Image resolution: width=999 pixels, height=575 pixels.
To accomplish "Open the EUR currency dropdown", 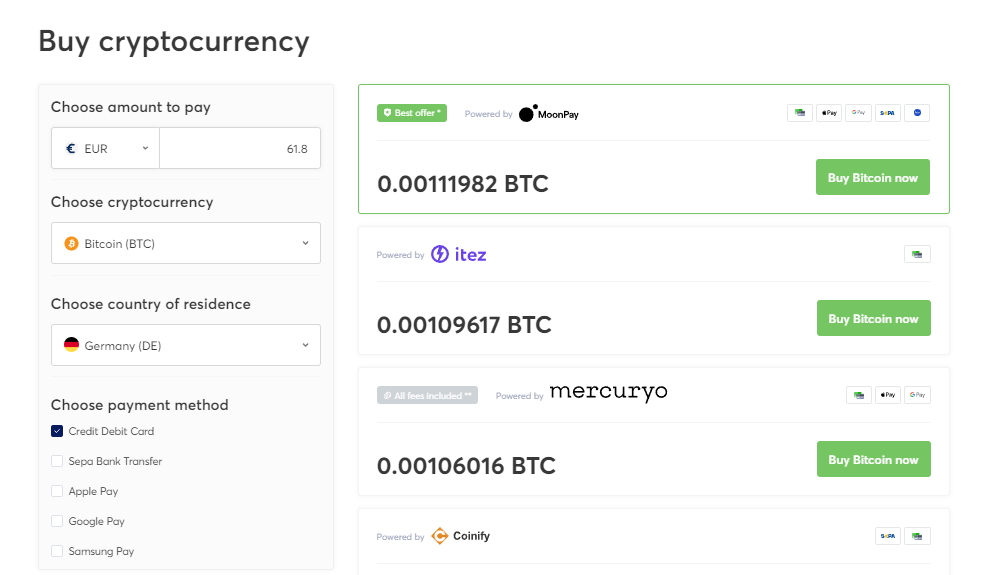I will (x=105, y=148).
